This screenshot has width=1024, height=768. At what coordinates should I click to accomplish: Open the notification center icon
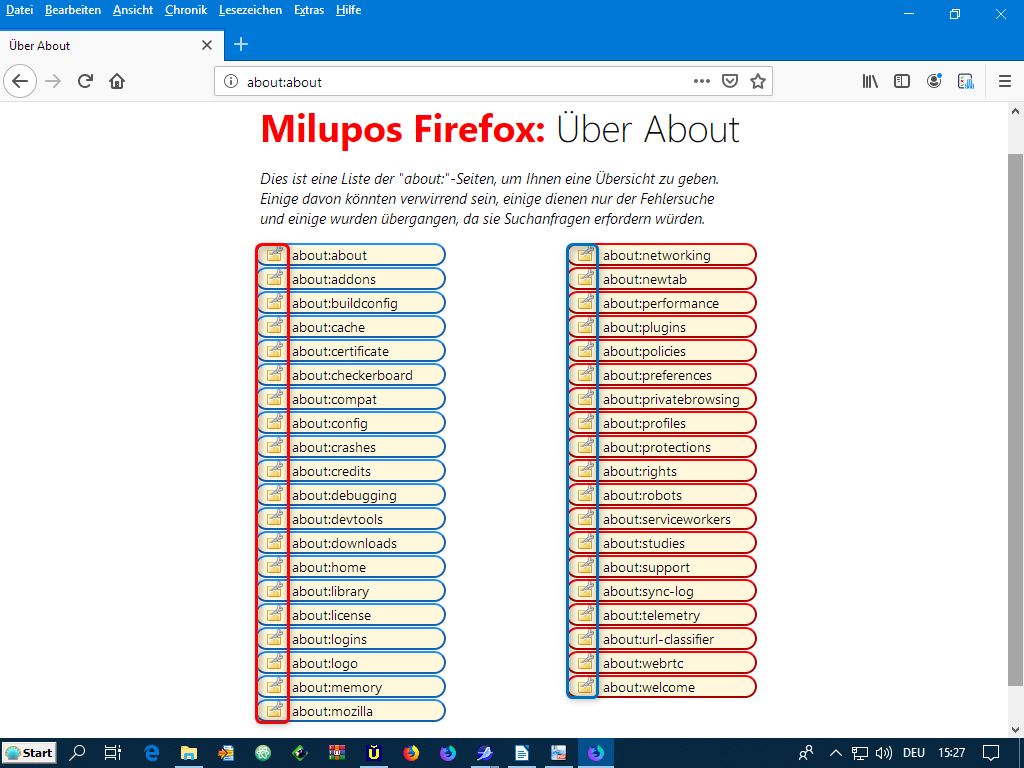(991, 753)
